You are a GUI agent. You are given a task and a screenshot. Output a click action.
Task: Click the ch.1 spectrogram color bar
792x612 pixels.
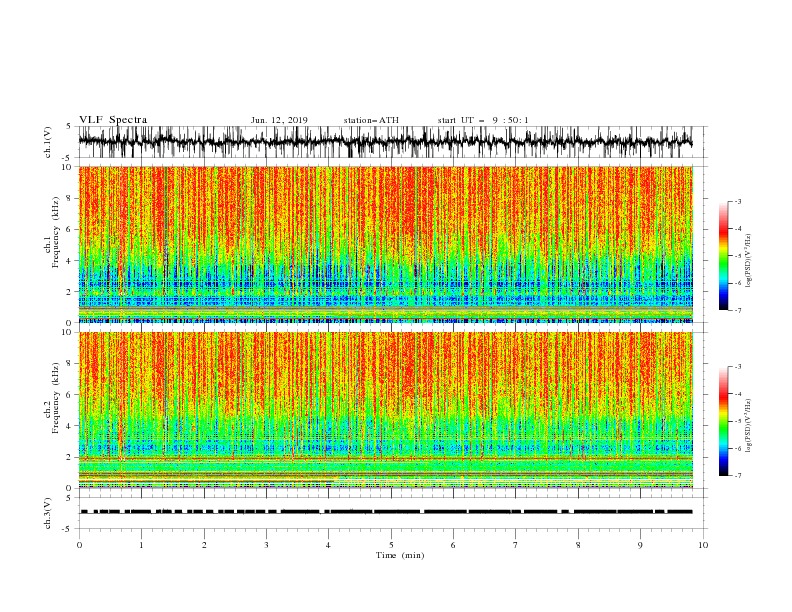point(723,256)
